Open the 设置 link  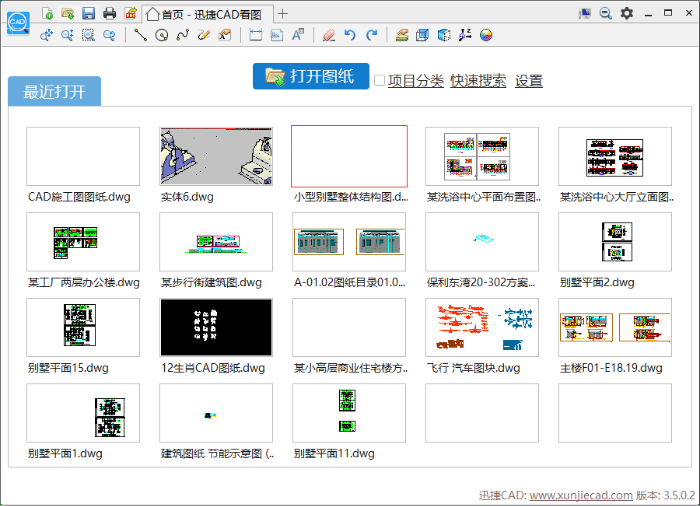click(529, 81)
